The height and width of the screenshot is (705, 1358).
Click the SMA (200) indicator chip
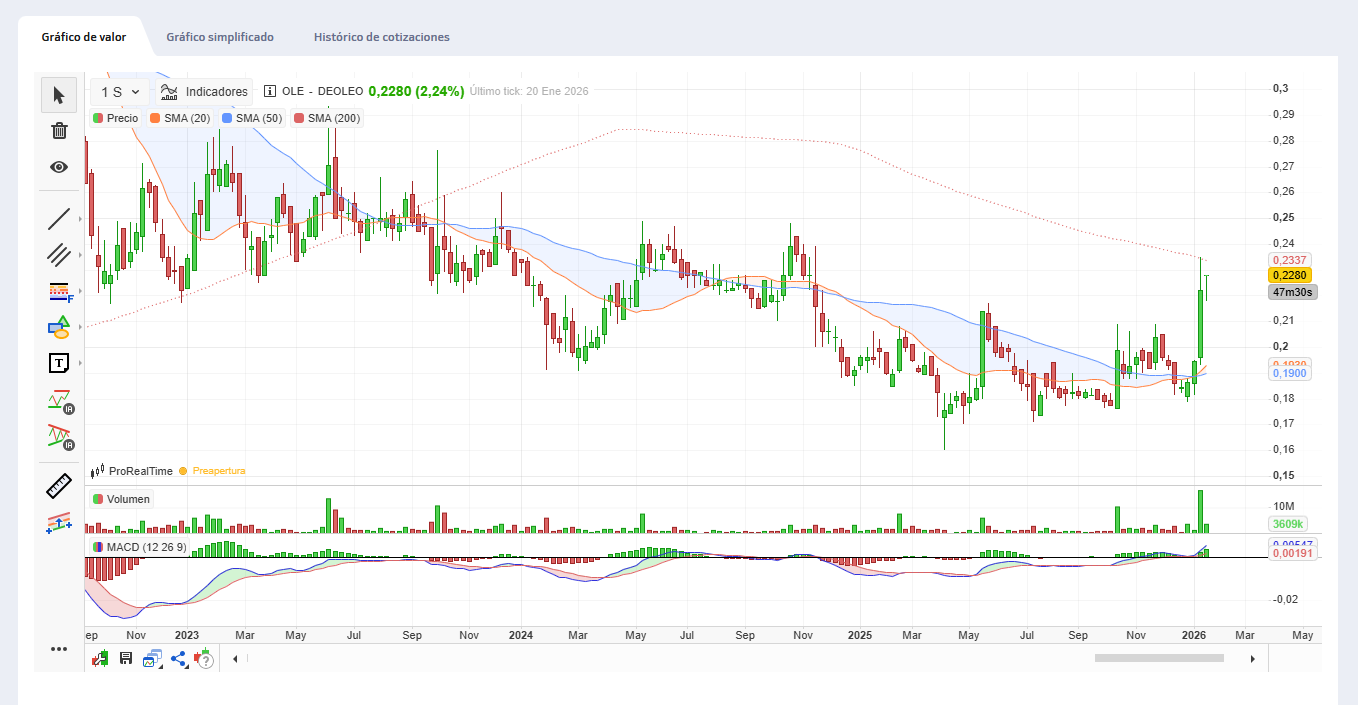[328, 118]
